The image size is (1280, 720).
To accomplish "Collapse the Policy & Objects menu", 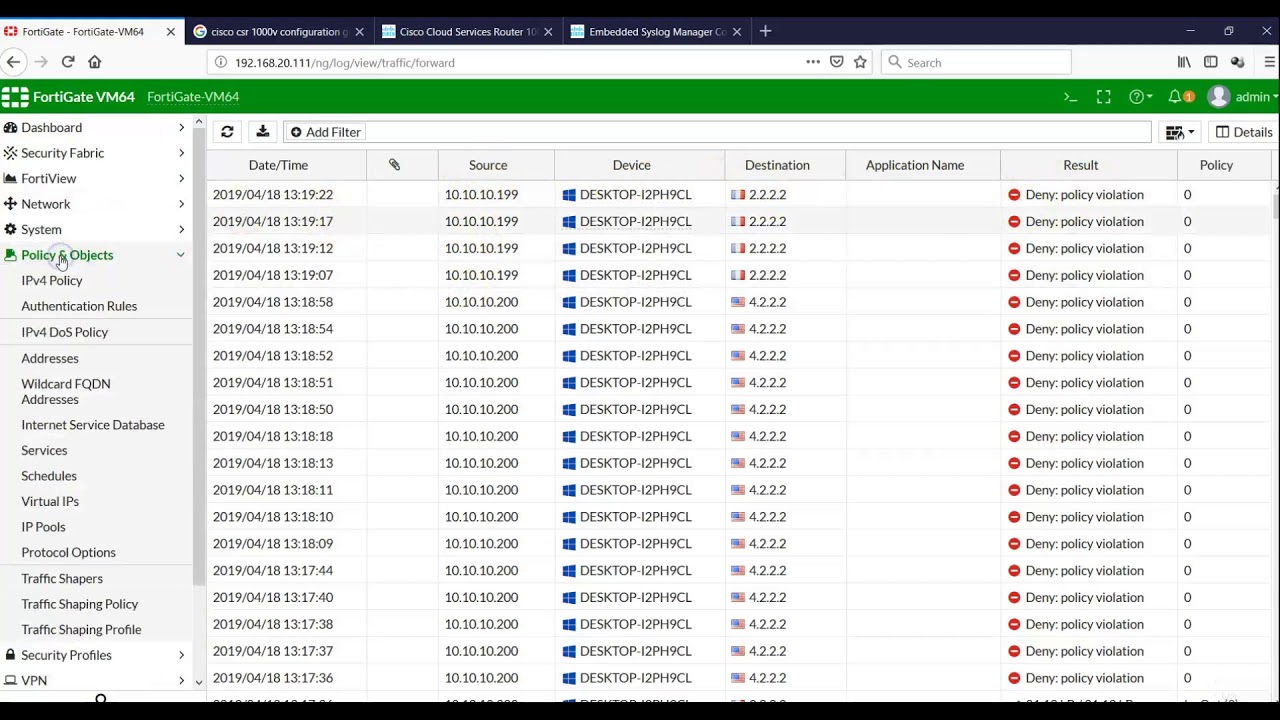I will point(95,255).
